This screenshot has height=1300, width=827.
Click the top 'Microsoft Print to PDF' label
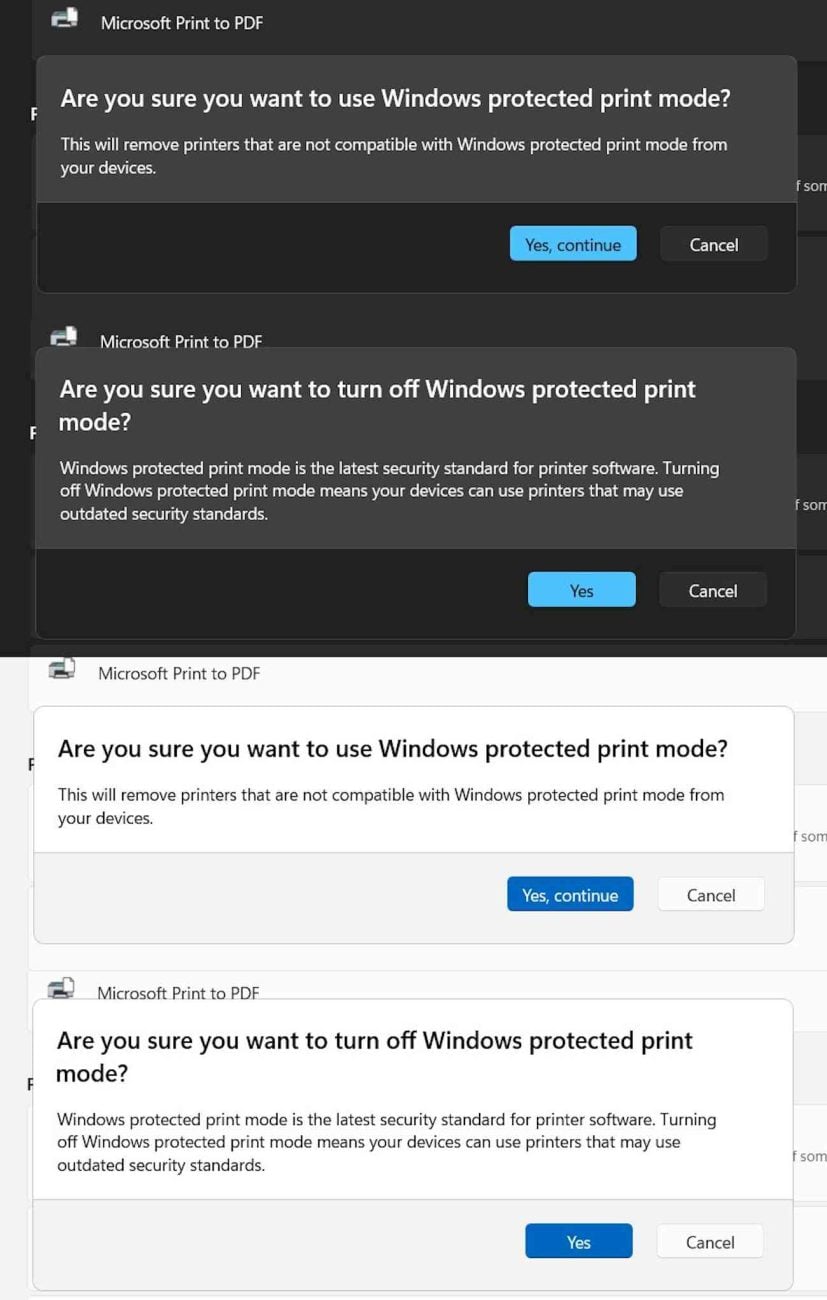click(181, 23)
